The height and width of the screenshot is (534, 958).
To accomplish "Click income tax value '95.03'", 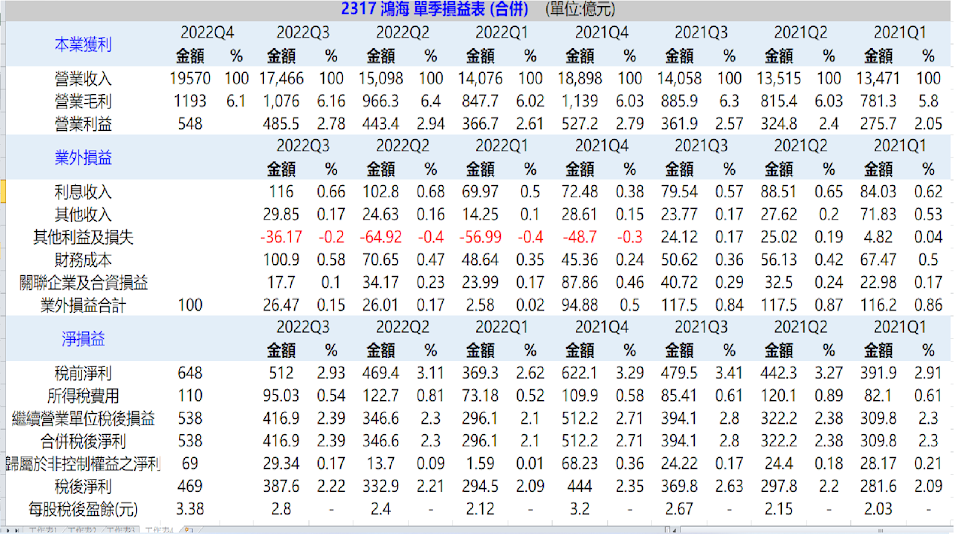I will 281,395.
